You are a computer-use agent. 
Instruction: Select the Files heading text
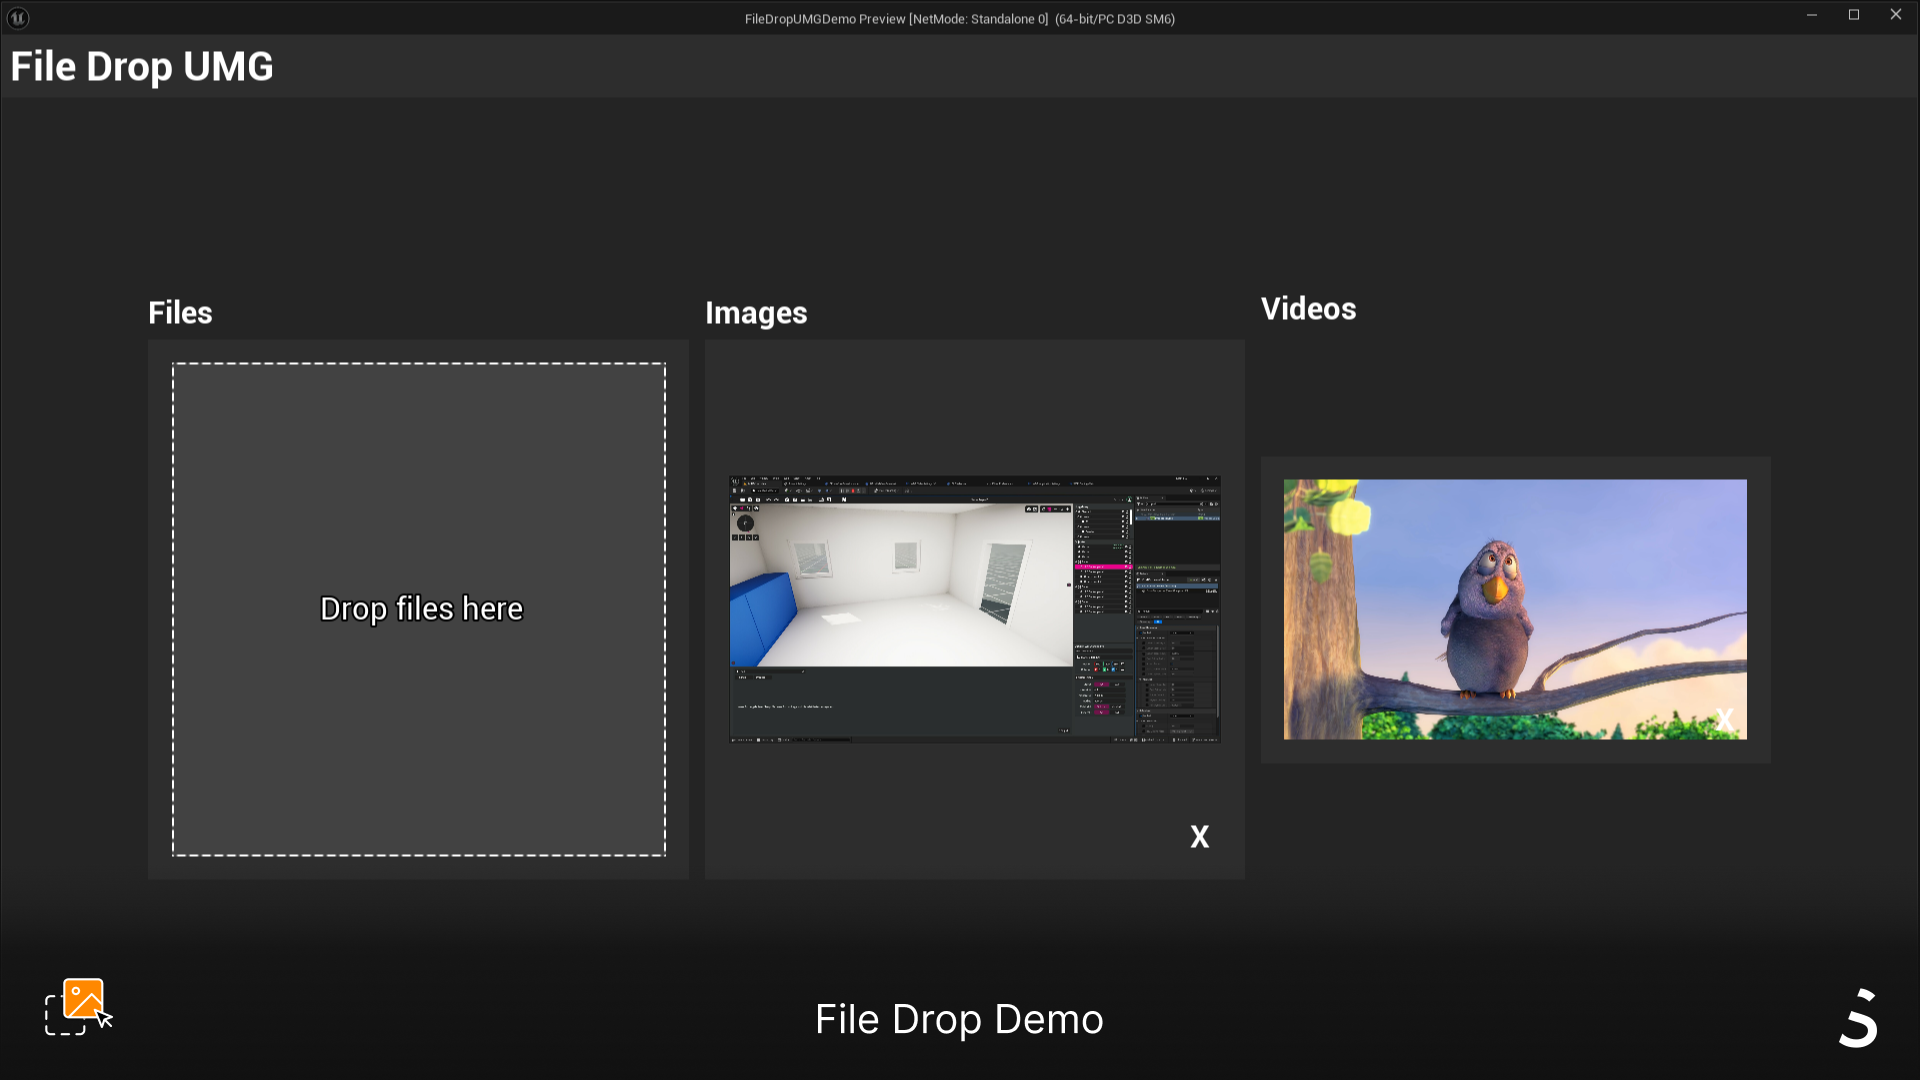point(180,312)
